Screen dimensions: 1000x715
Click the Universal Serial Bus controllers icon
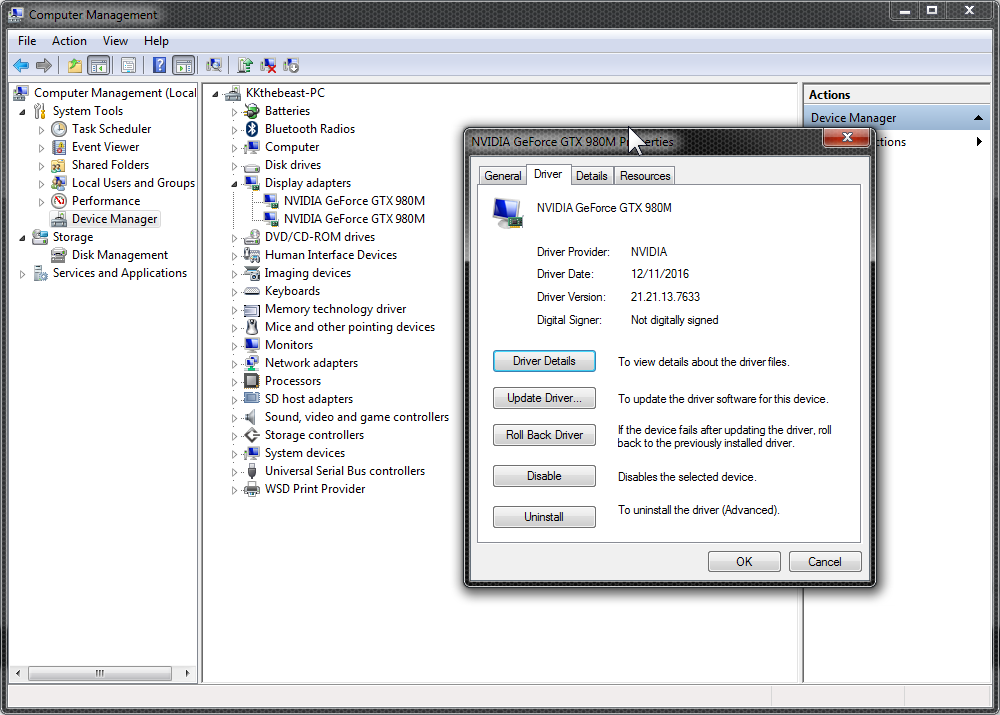click(252, 471)
